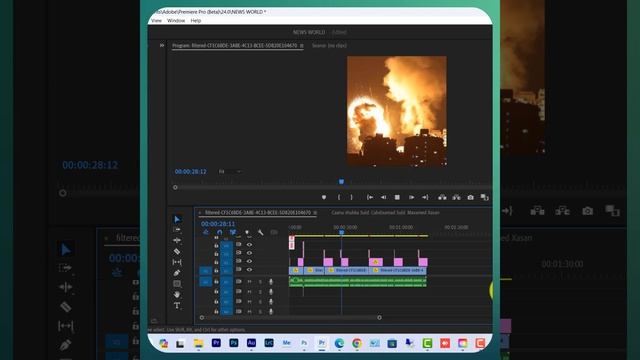Click the Go to In button
The width and height of the screenshot is (640, 360).
[370, 198]
